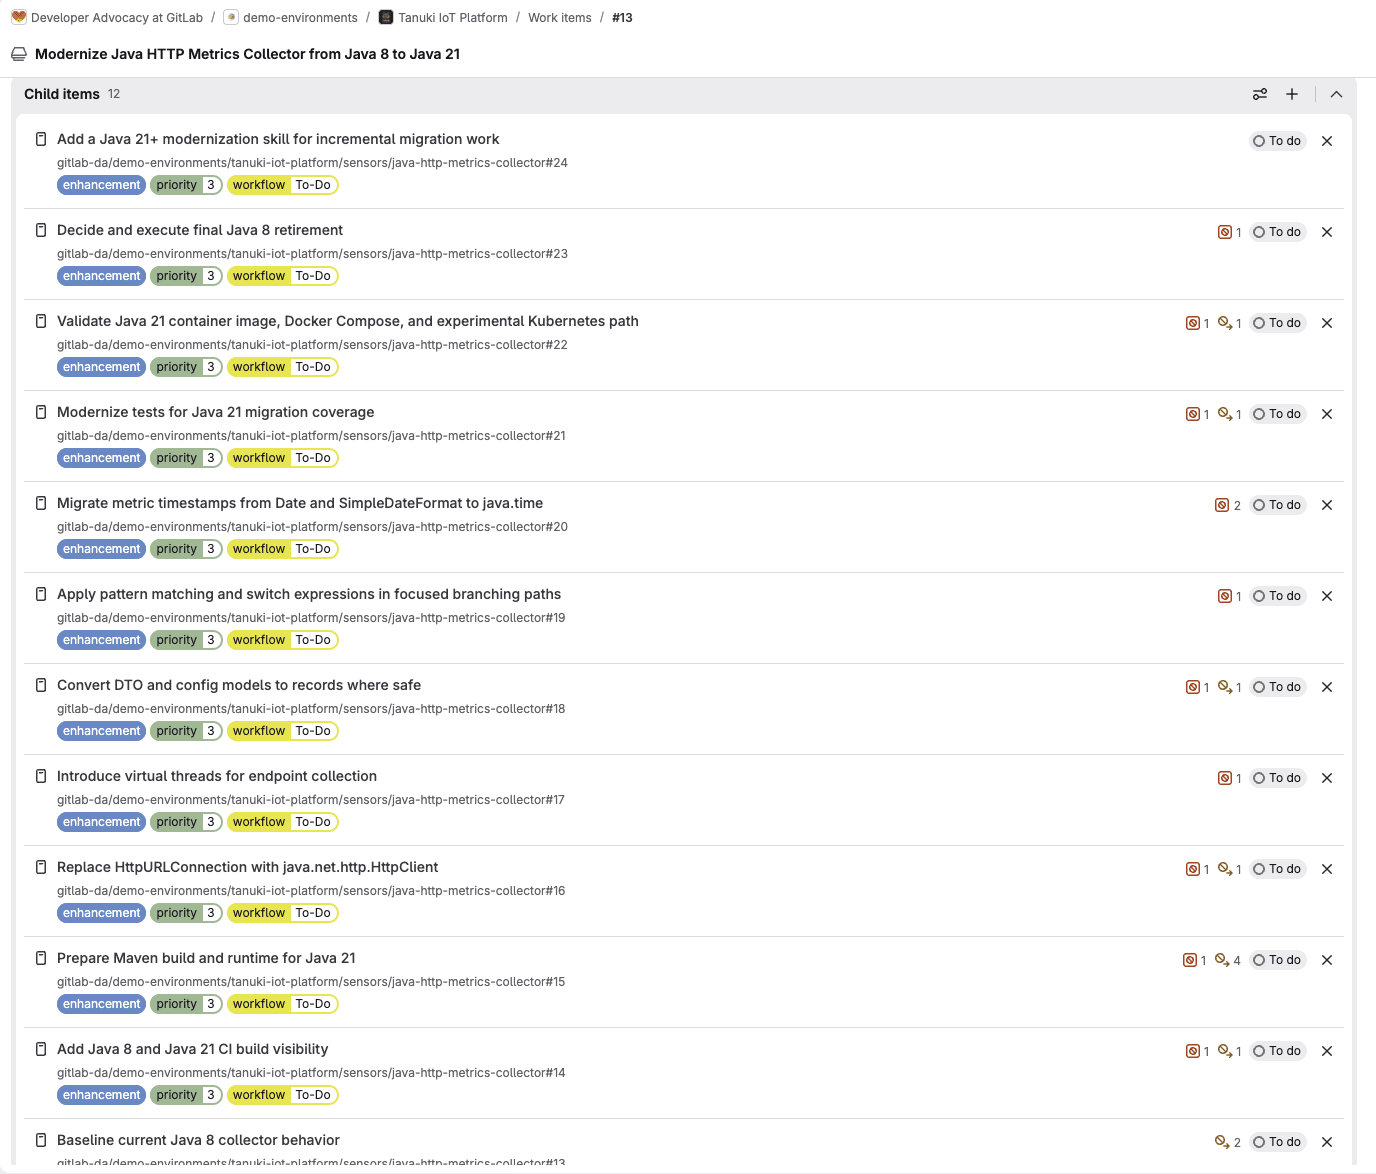Click 'To do' status on 'Prepare Maven build' row
Screen dimensions: 1376x1174
(1277, 960)
